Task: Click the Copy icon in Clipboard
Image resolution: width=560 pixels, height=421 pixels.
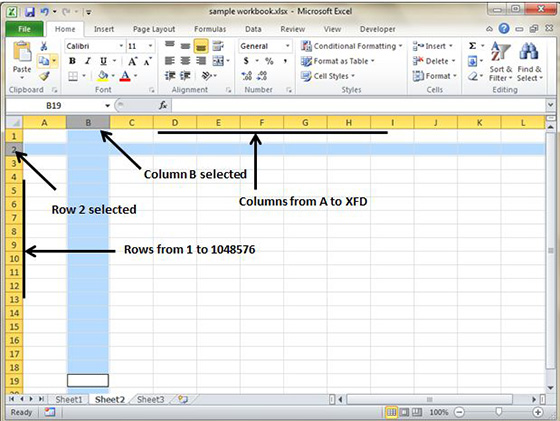Action: pos(44,61)
